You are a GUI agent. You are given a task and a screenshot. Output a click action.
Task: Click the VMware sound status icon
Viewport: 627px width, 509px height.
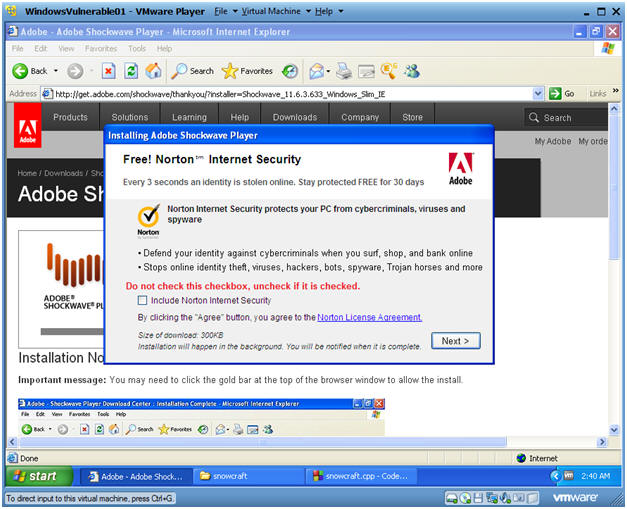pos(506,498)
